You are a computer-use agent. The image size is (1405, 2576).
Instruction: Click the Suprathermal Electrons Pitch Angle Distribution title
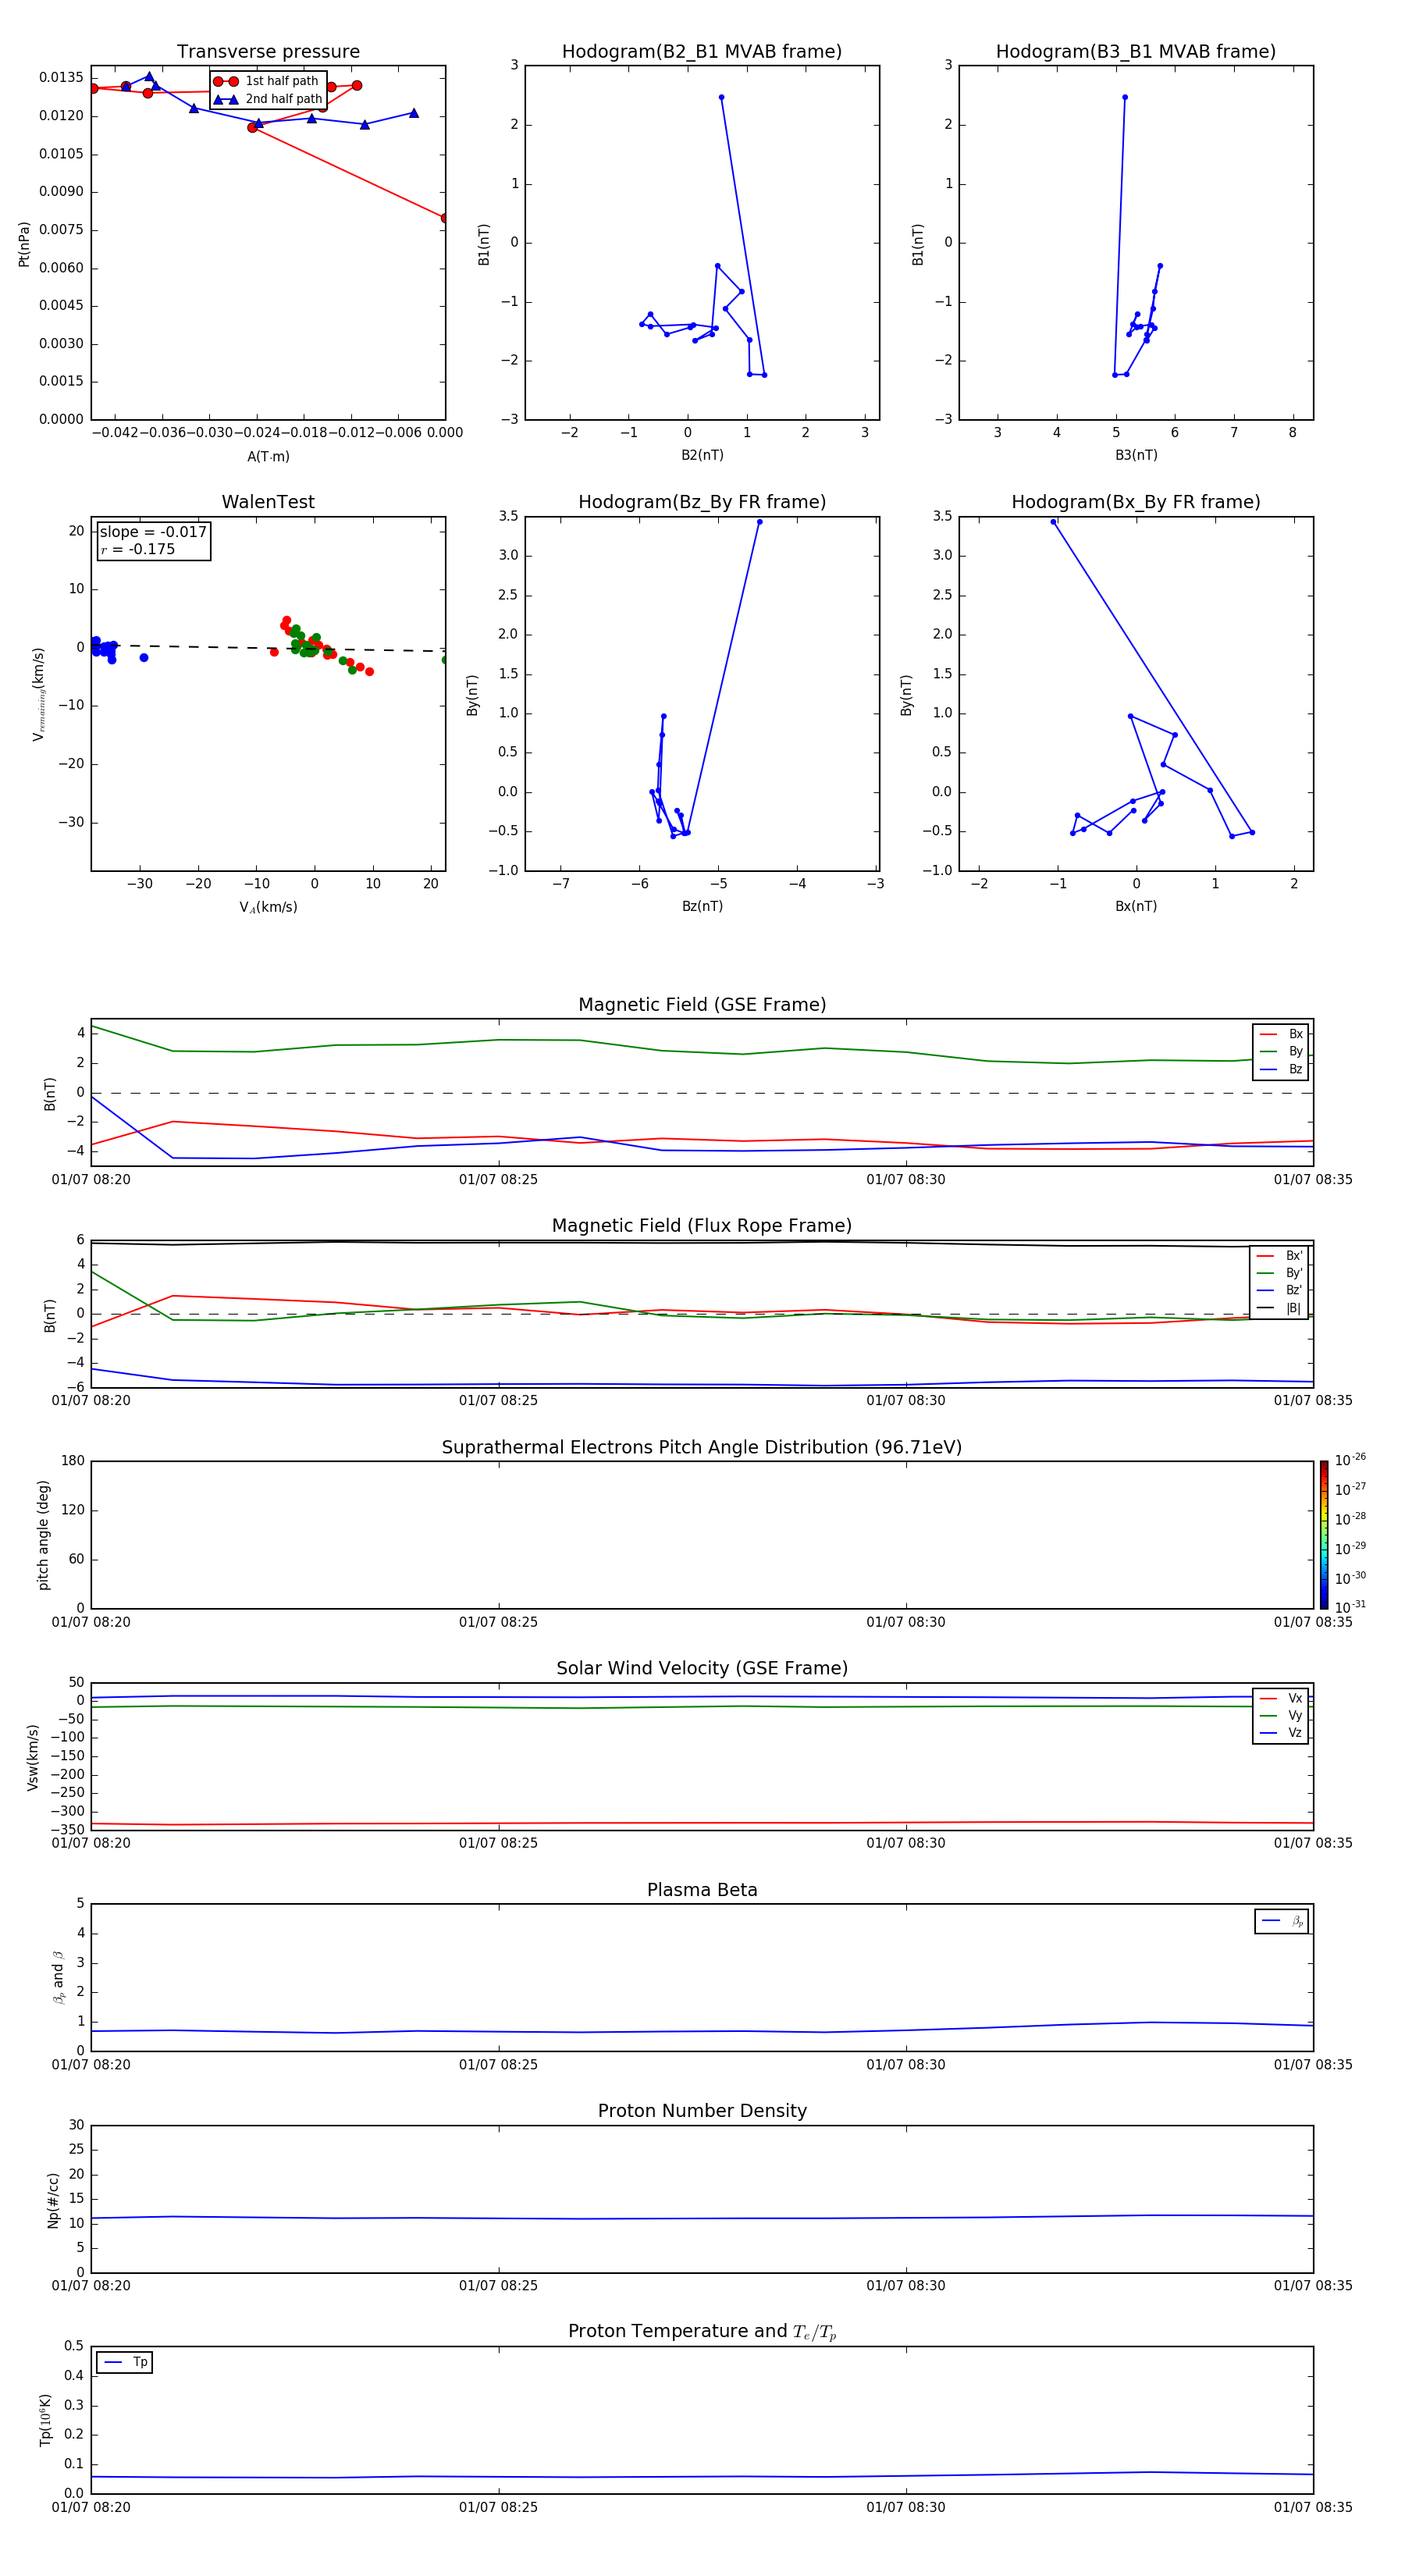click(x=702, y=1448)
